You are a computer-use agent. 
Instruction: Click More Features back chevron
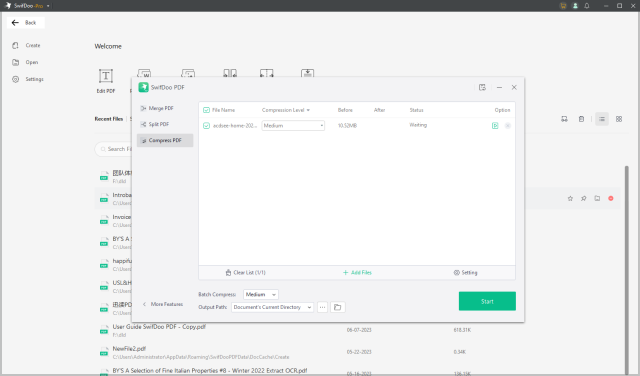pos(144,304)
